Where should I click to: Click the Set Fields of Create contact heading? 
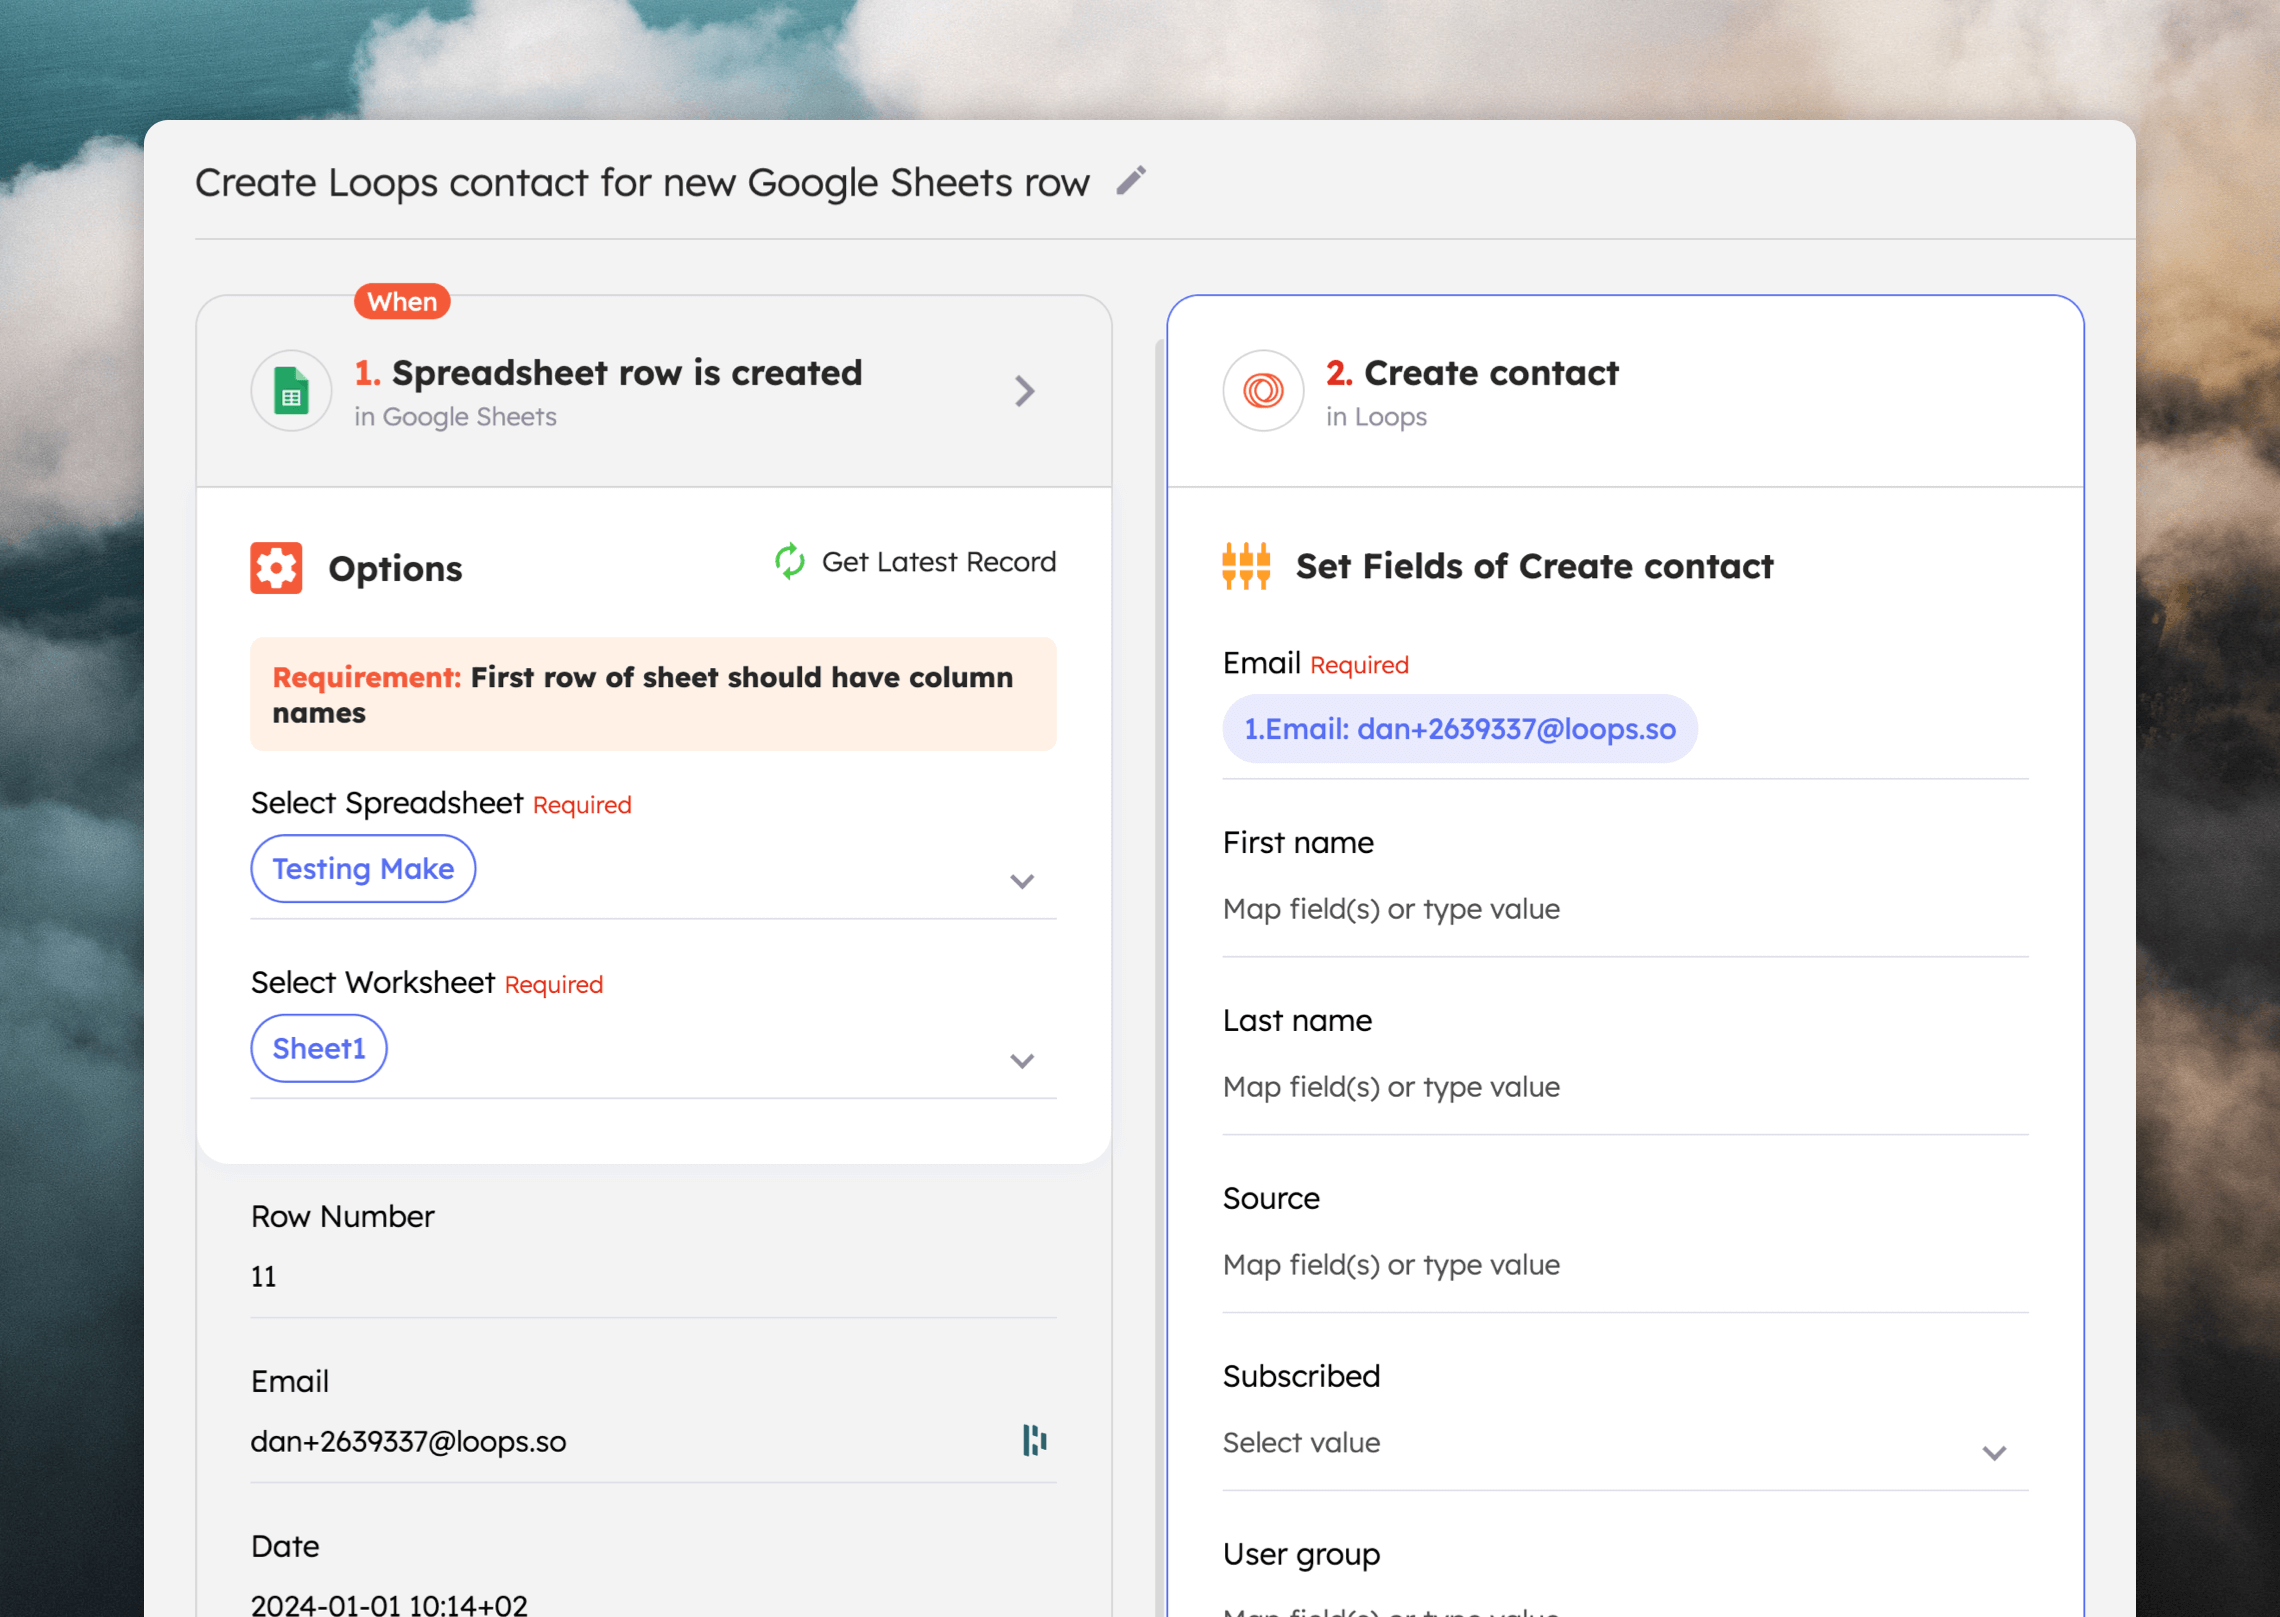click(x=1534, y=567)
